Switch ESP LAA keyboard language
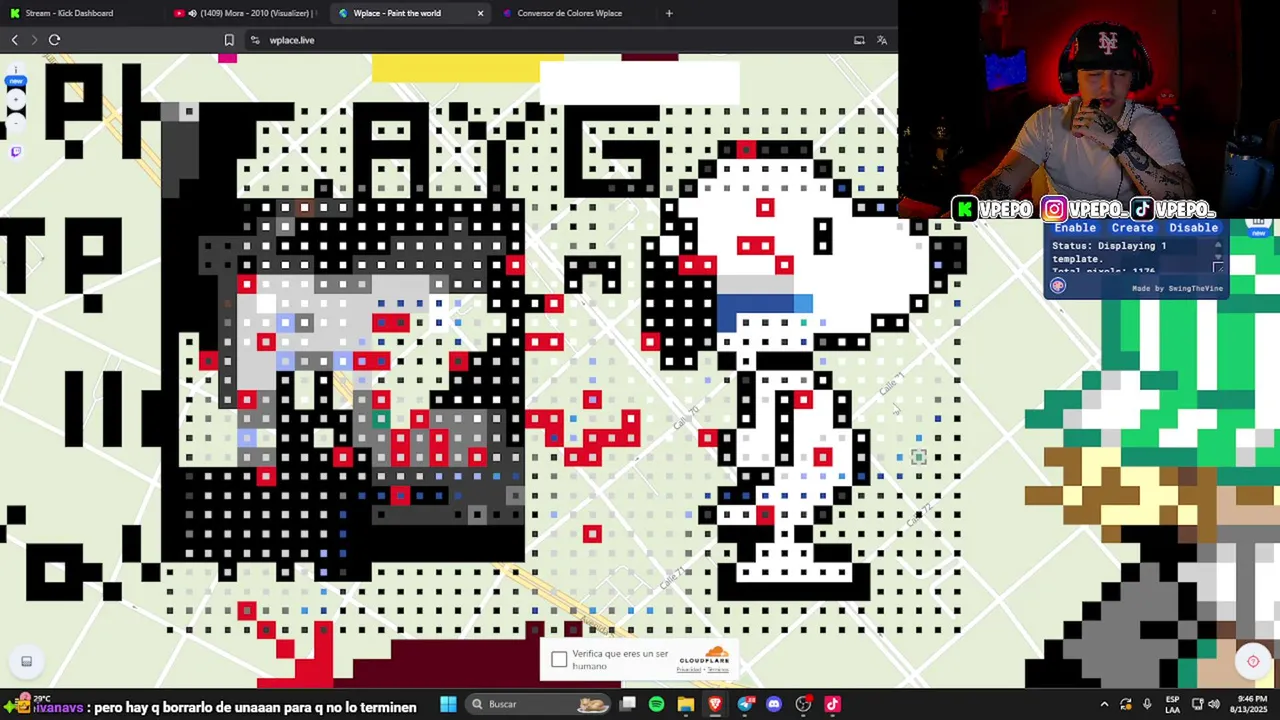This screenshot has width=1280, height=720. pos(1172,704)
